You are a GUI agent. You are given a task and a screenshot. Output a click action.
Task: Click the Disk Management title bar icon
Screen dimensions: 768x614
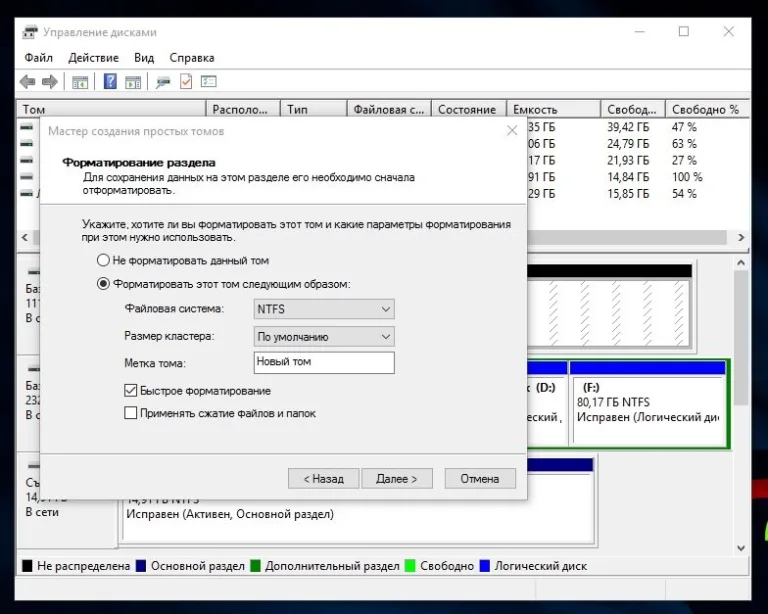click(30, 32)
